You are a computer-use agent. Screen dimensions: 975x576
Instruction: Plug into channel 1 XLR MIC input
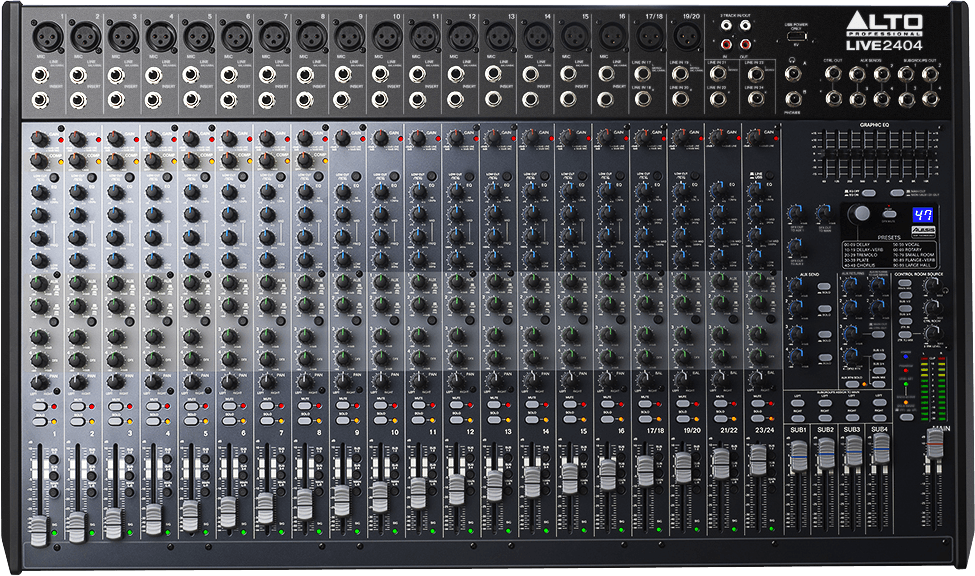47,36
